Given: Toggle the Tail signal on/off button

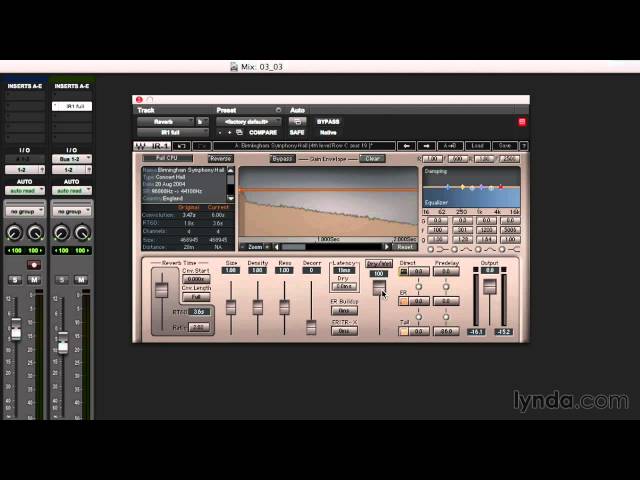Looking at the screenshot, I should (x=403, y=331).
